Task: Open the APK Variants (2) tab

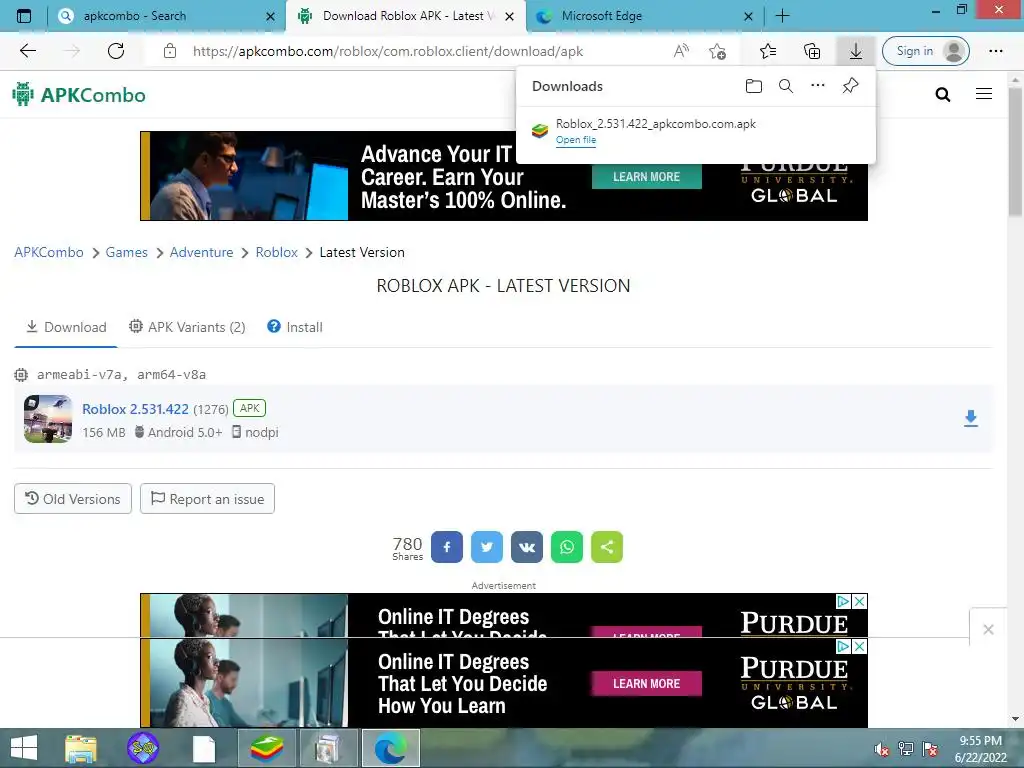Action: click(187, 327)
